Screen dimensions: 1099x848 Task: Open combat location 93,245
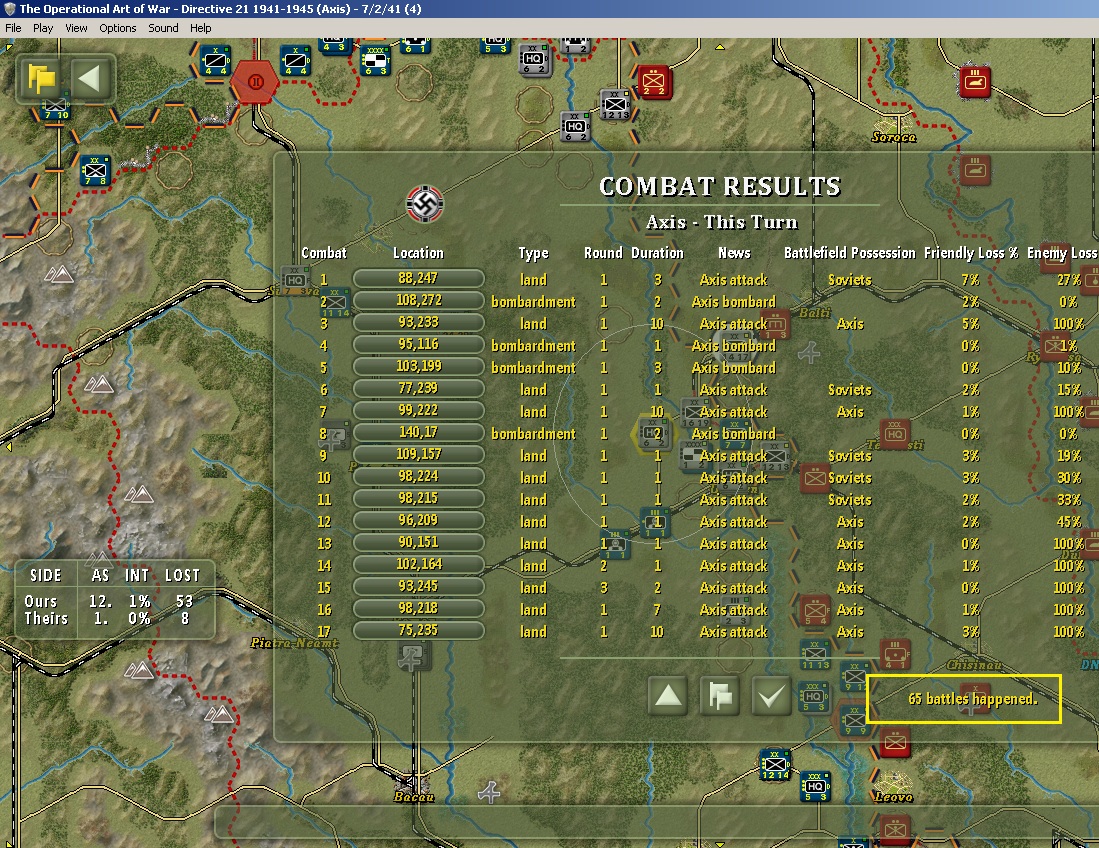[418, 587]
